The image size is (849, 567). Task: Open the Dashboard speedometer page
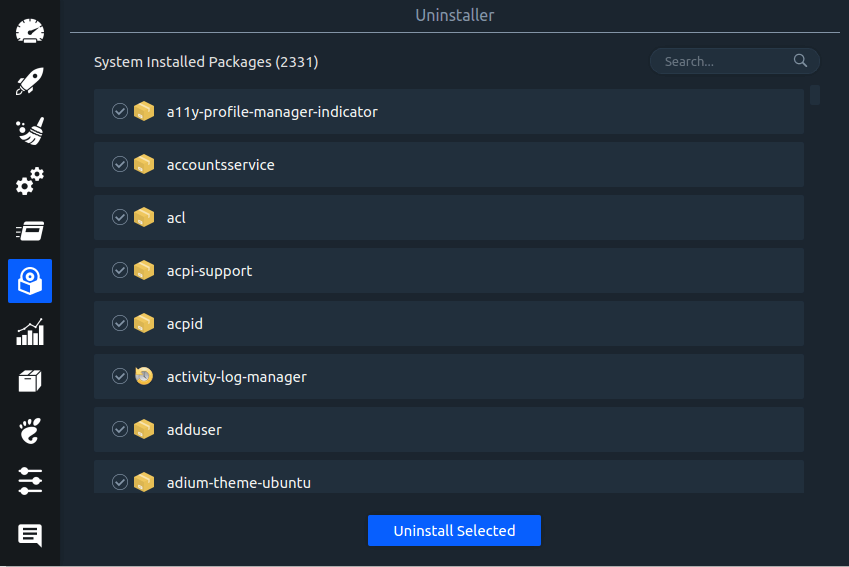(30, 31)
